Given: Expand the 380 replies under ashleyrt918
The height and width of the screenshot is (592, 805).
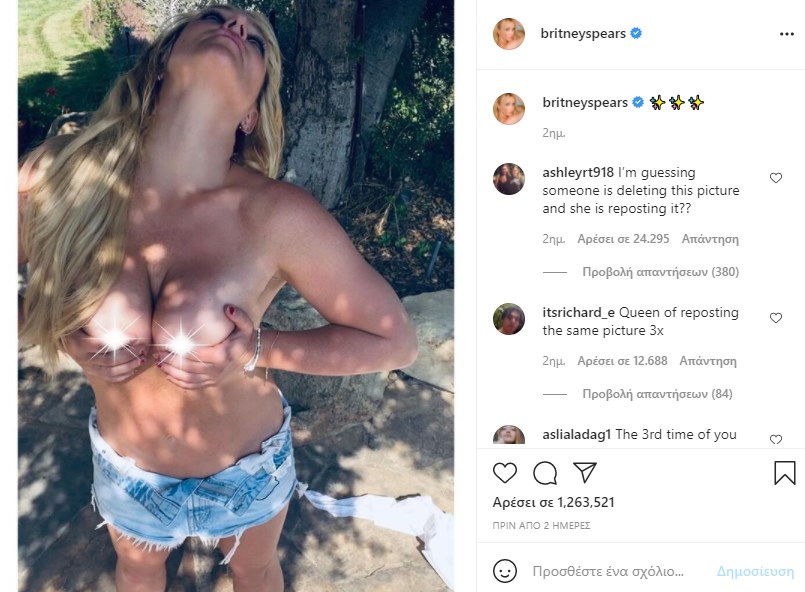Looking at the screenshot, I should [x=660, y=272].
